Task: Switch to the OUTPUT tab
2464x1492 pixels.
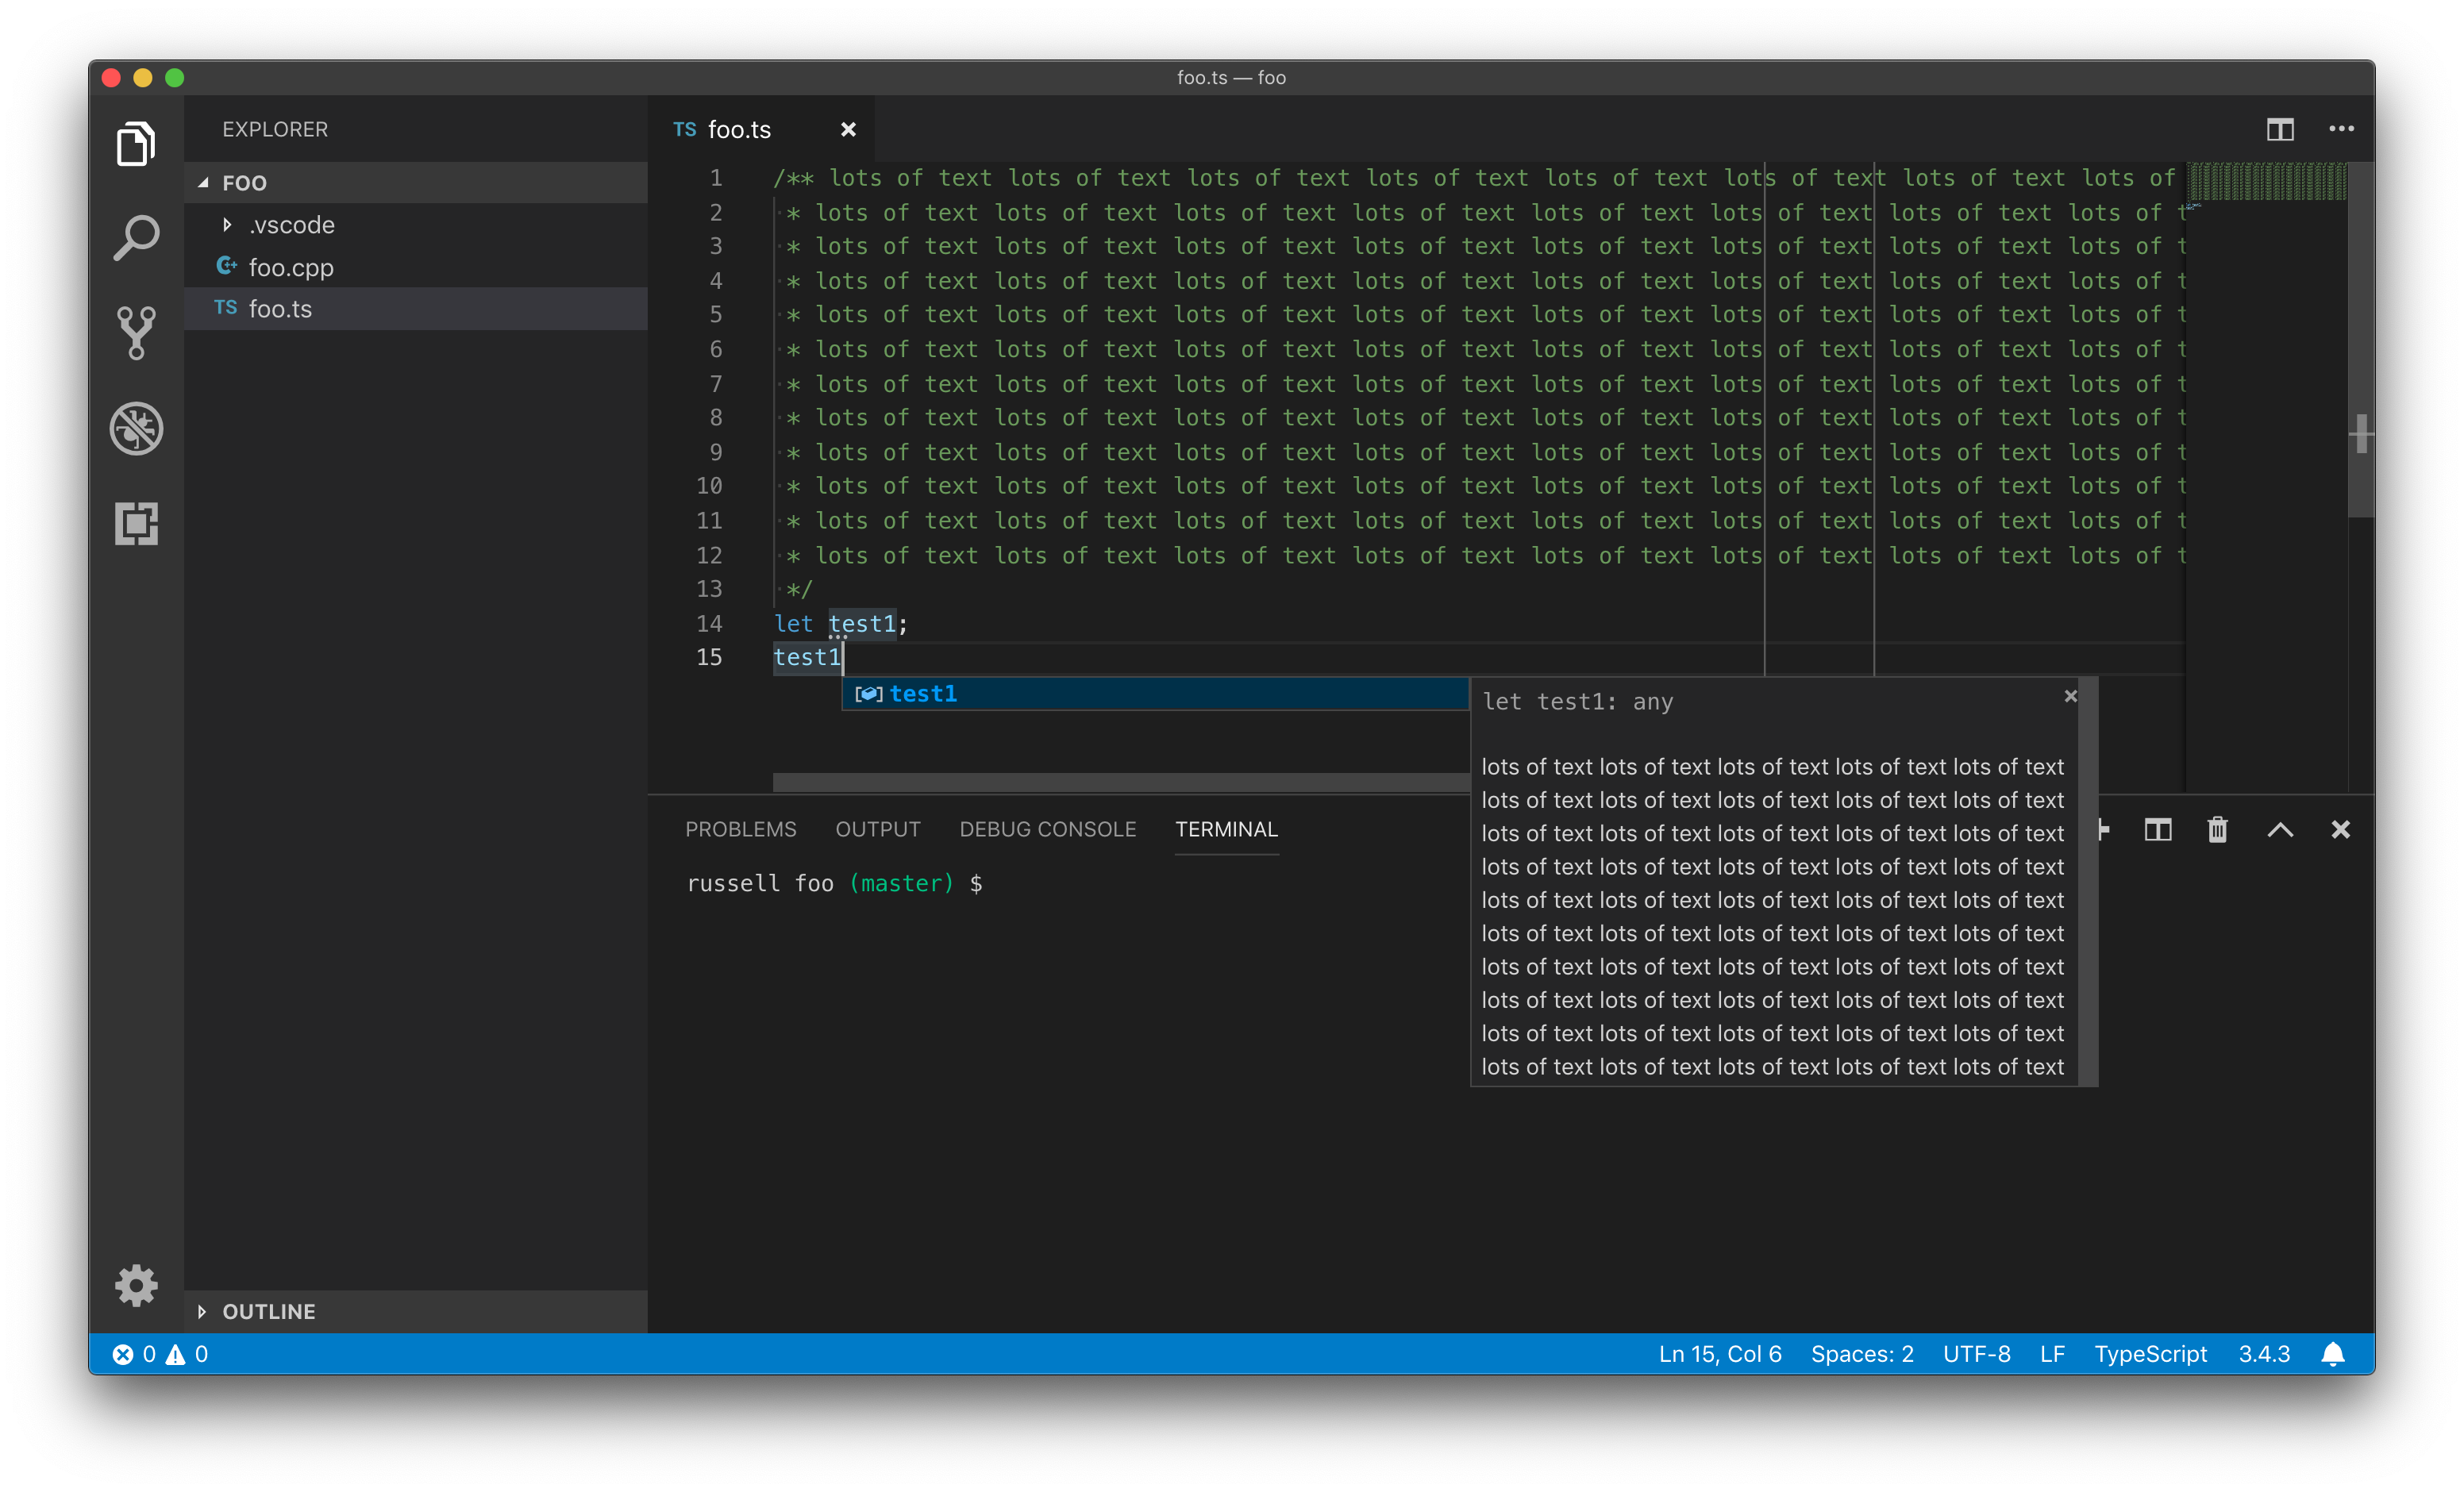Action: [877, 829]
